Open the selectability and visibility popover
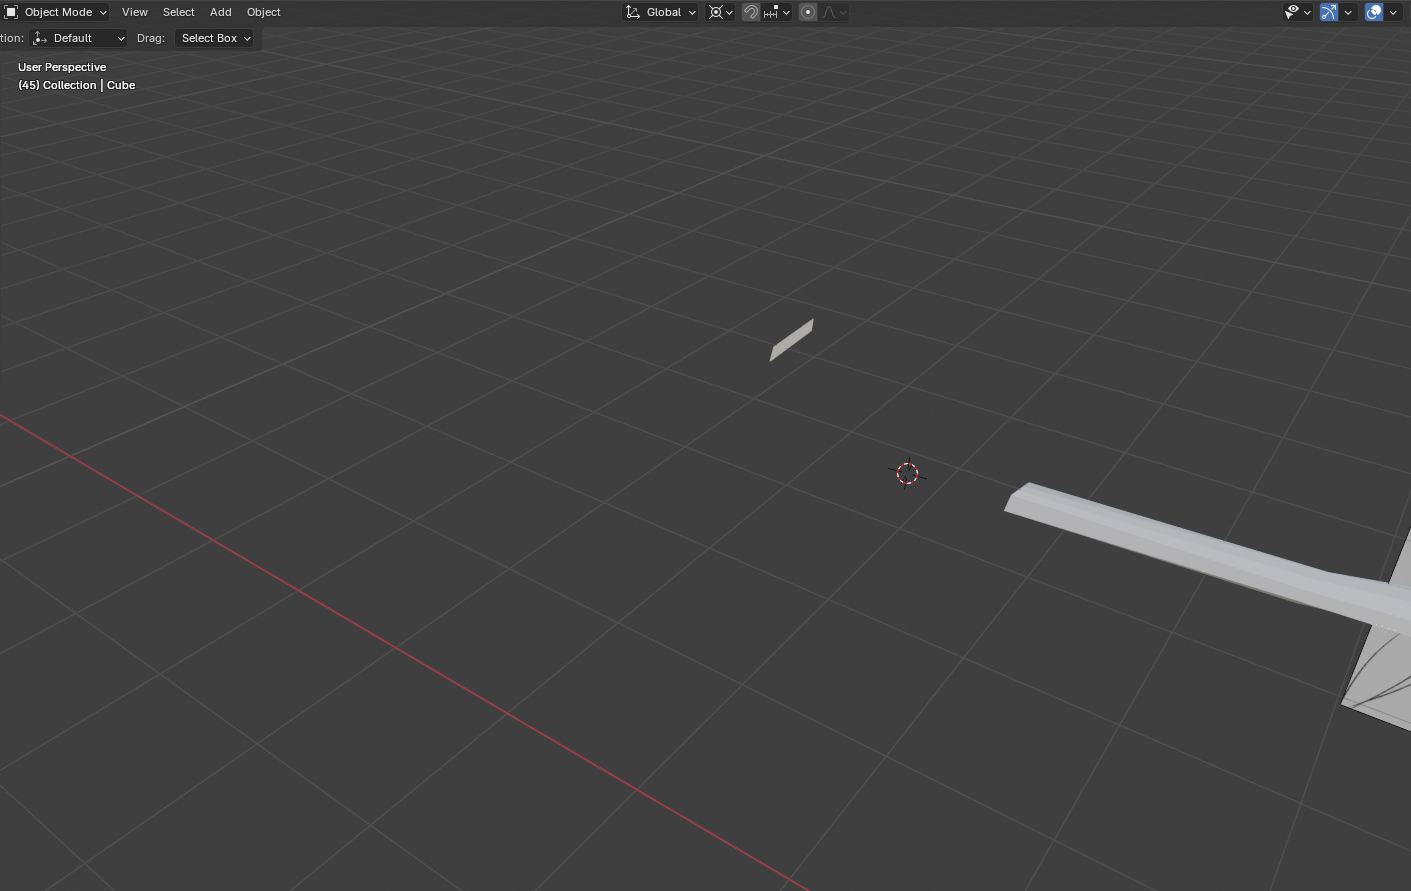Screen dimensions: 1411x891 point(1298,12)
